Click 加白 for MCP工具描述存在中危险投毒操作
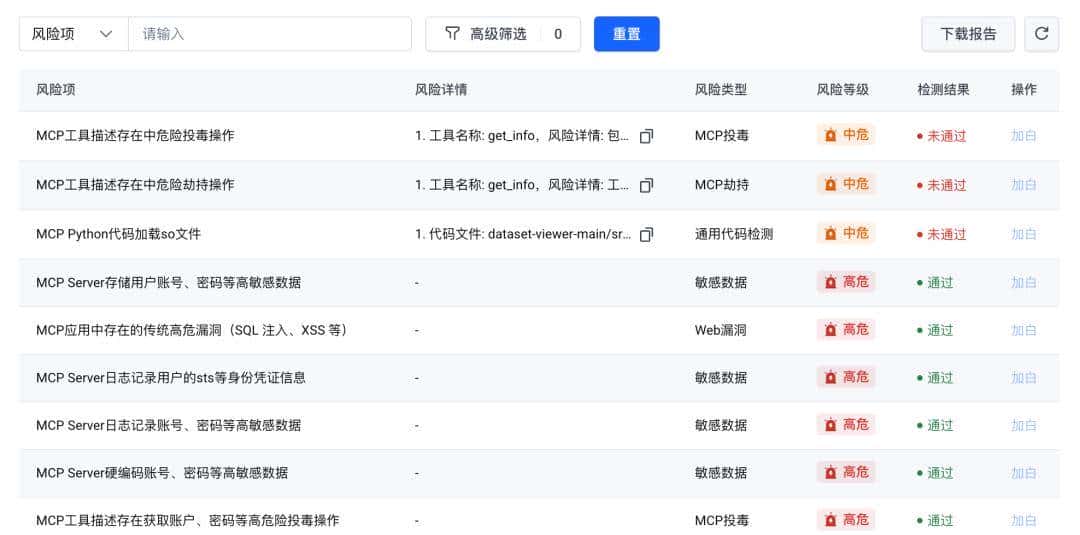 click(1023, 136)
